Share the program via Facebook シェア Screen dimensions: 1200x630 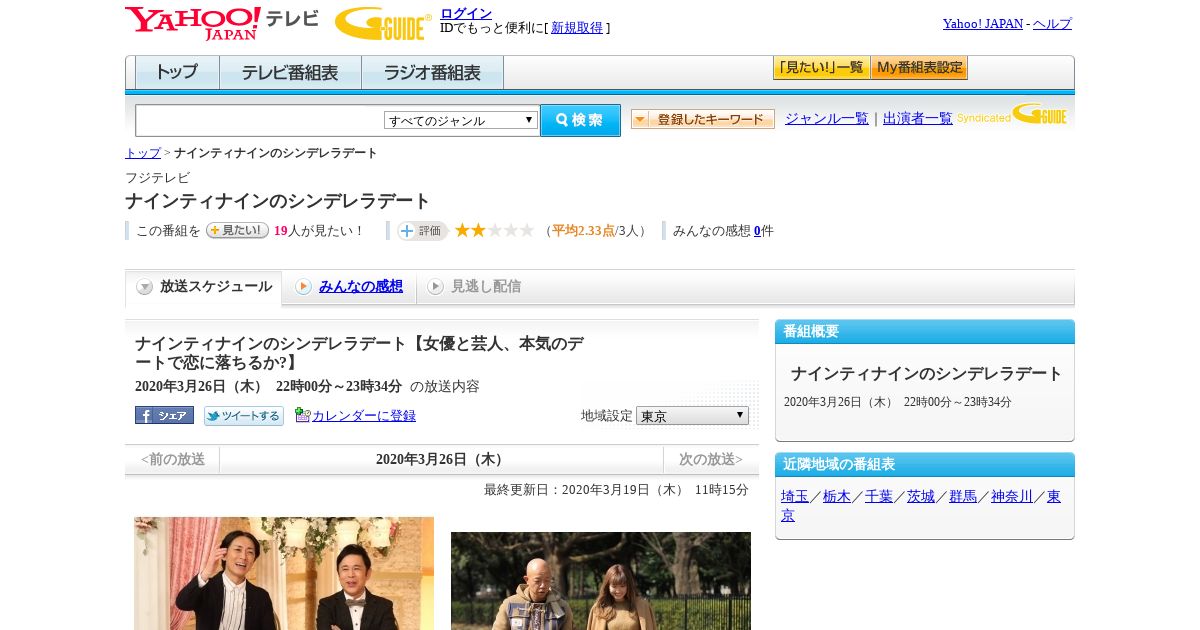tap(164, 415)
